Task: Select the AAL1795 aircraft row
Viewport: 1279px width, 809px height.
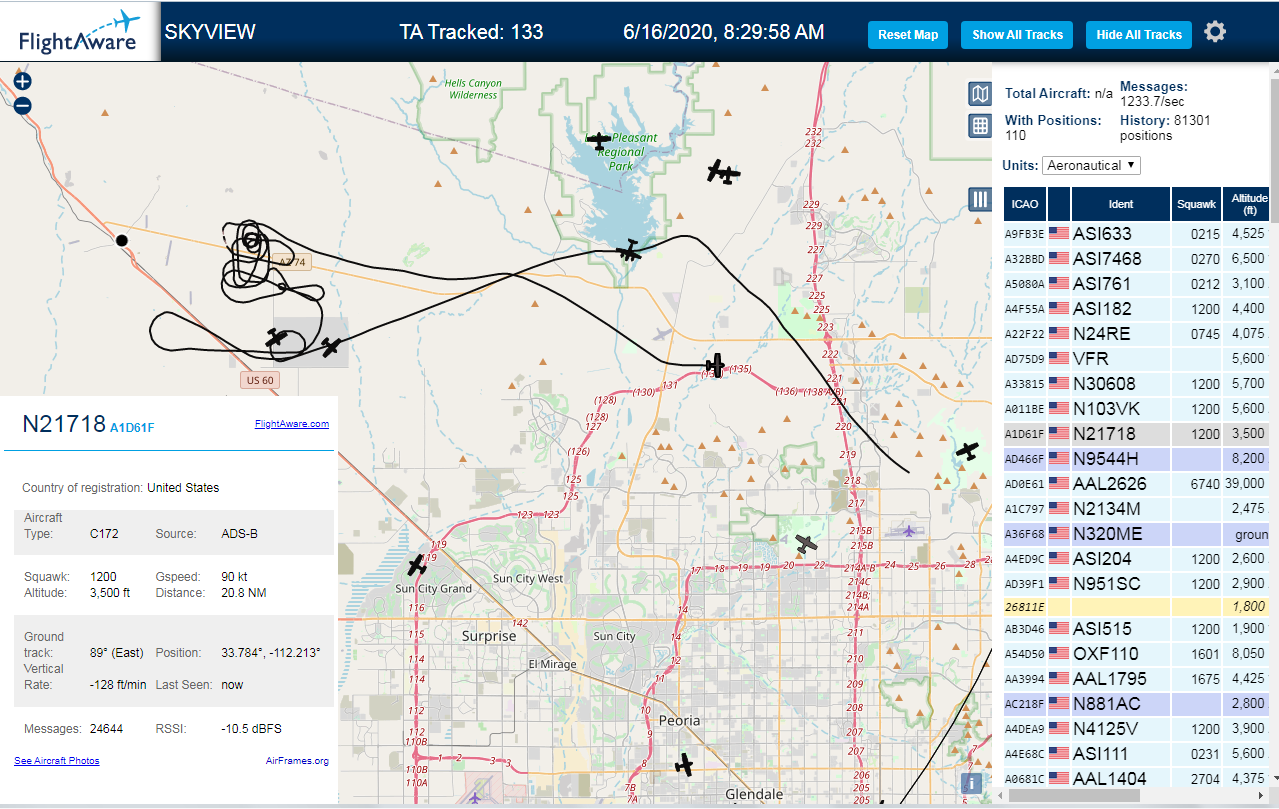Action: (1137, 679)
